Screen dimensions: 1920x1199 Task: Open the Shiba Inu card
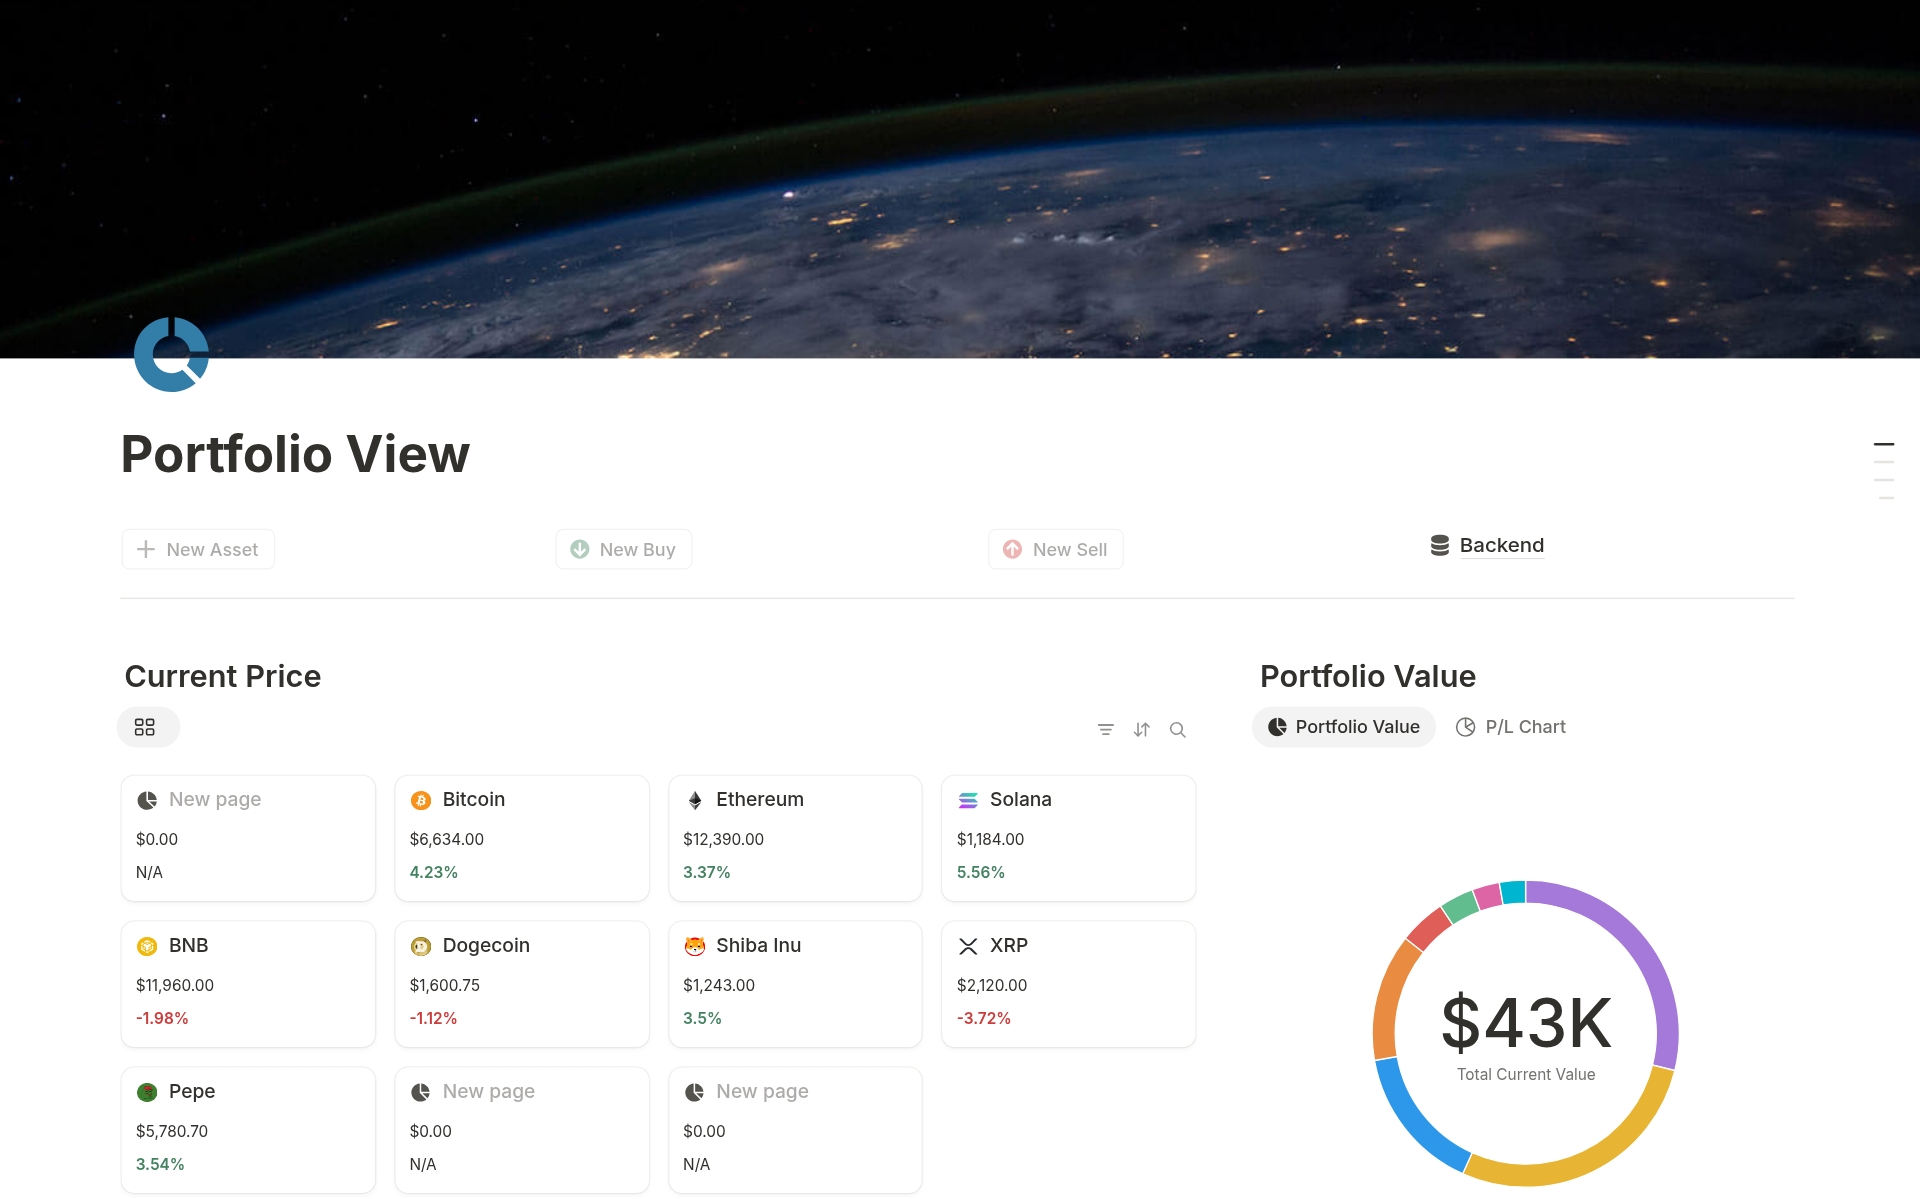[795, 984]
